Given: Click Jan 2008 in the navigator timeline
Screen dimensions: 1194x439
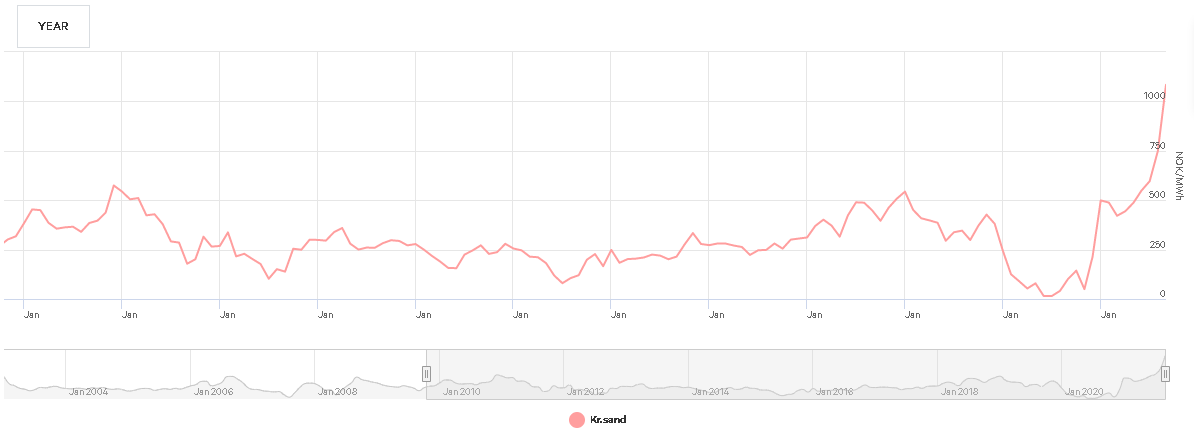Looking at the screenshot, I should point(337,391).
